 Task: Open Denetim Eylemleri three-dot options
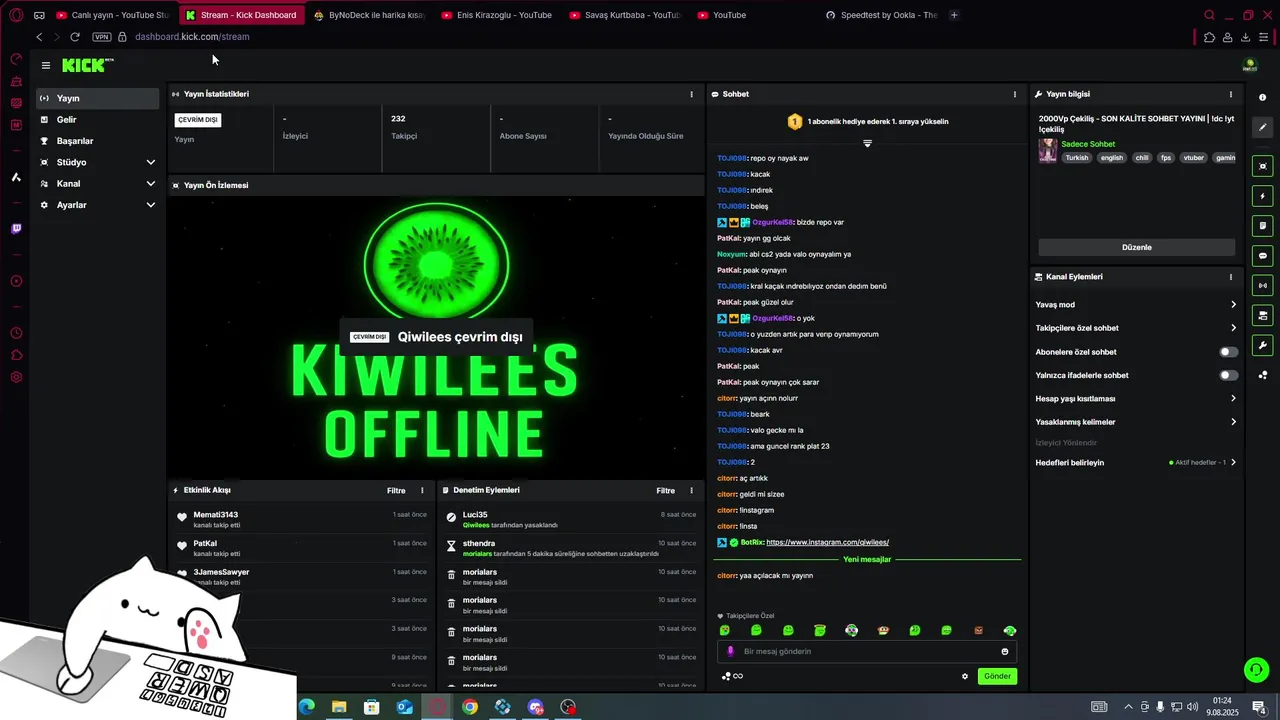(691, 491)
